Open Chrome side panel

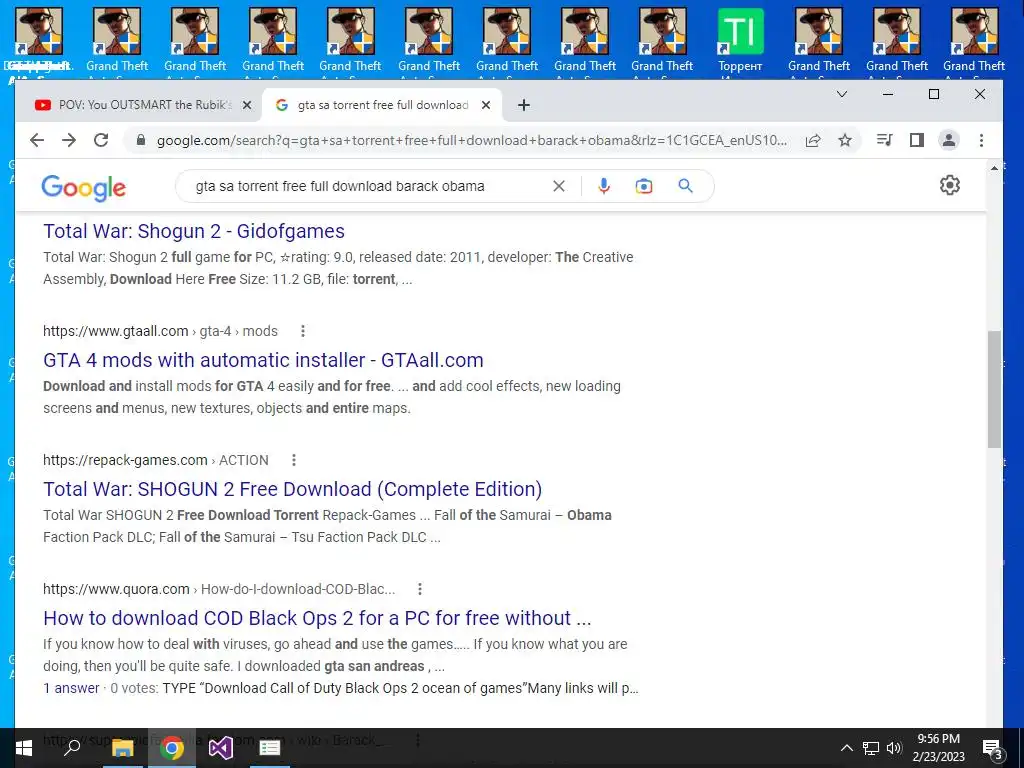click(x=917, y=140)
